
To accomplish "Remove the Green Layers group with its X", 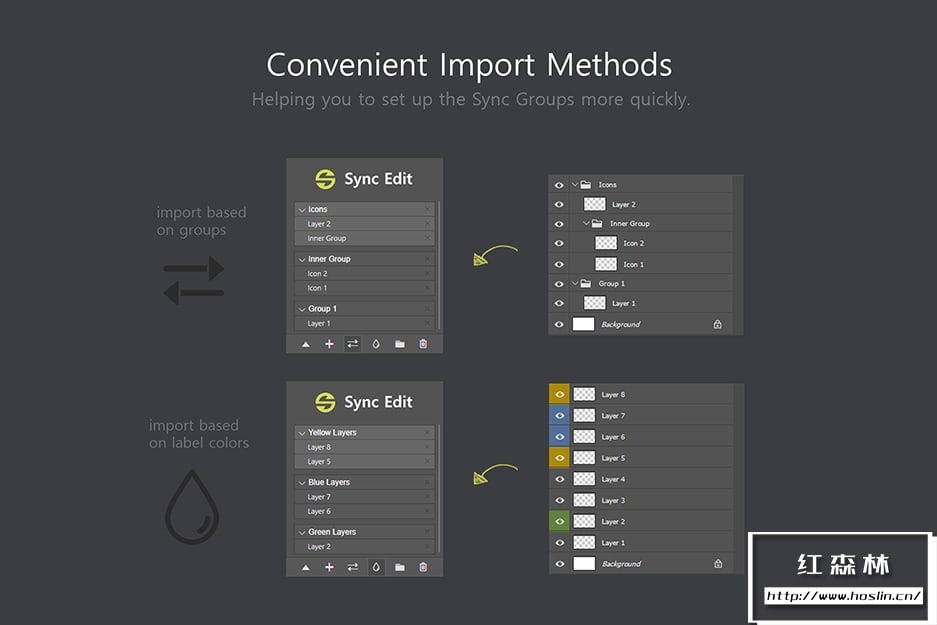I will coord(428,532).
